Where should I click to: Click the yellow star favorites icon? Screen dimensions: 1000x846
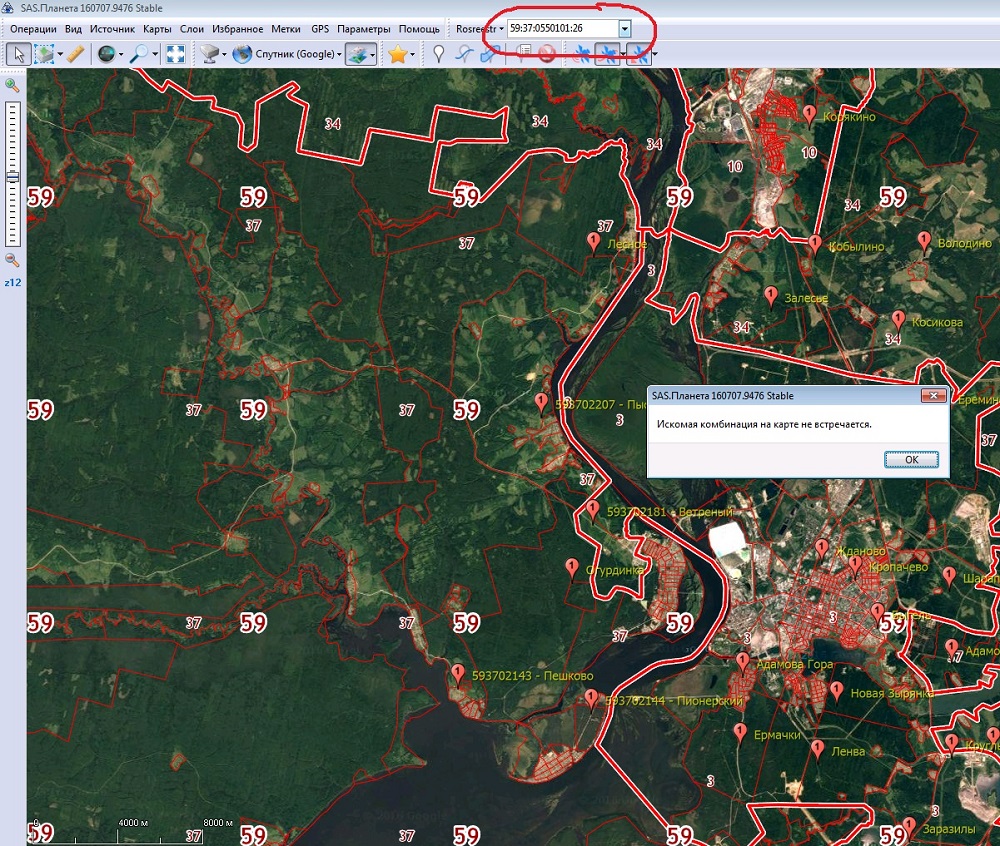[397, 54]
